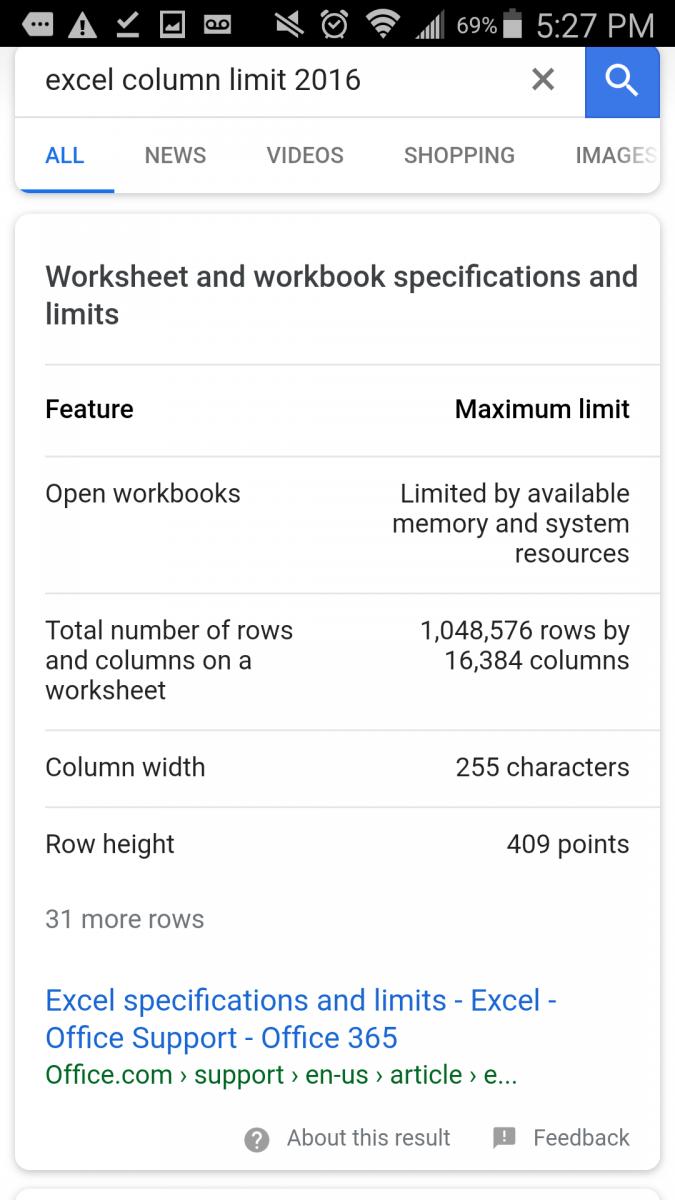Tap the Feedback link text

coord(581,1138)
